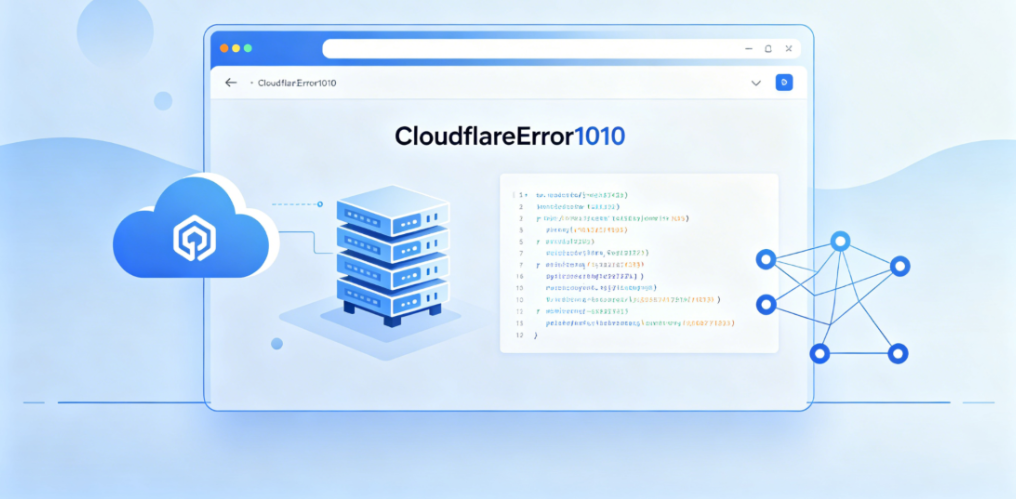The height and width of the screenshot is (499, 1016).
Task: Click the green traffic-light dot
Action: click(248, 49)
